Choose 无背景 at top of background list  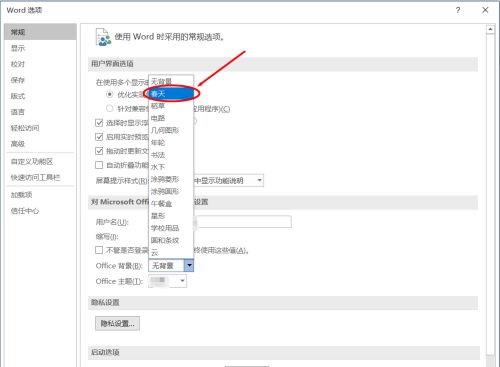pyautogui.click(x=171, y=81)
